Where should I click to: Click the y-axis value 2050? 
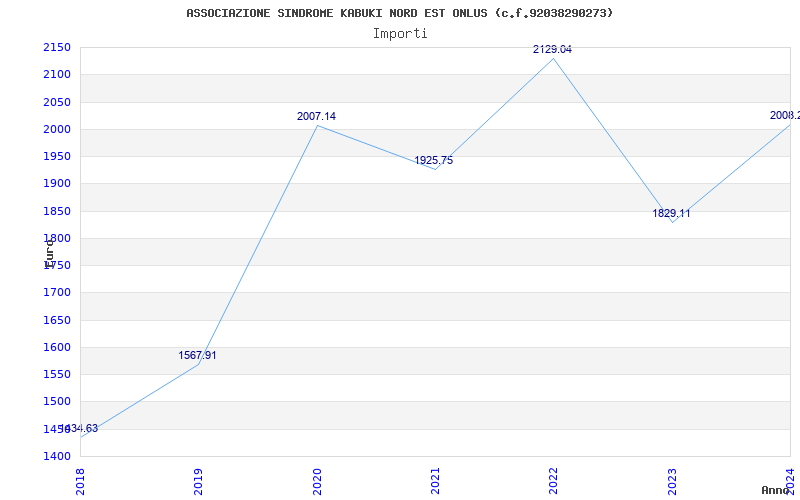(x=57, y=102)
